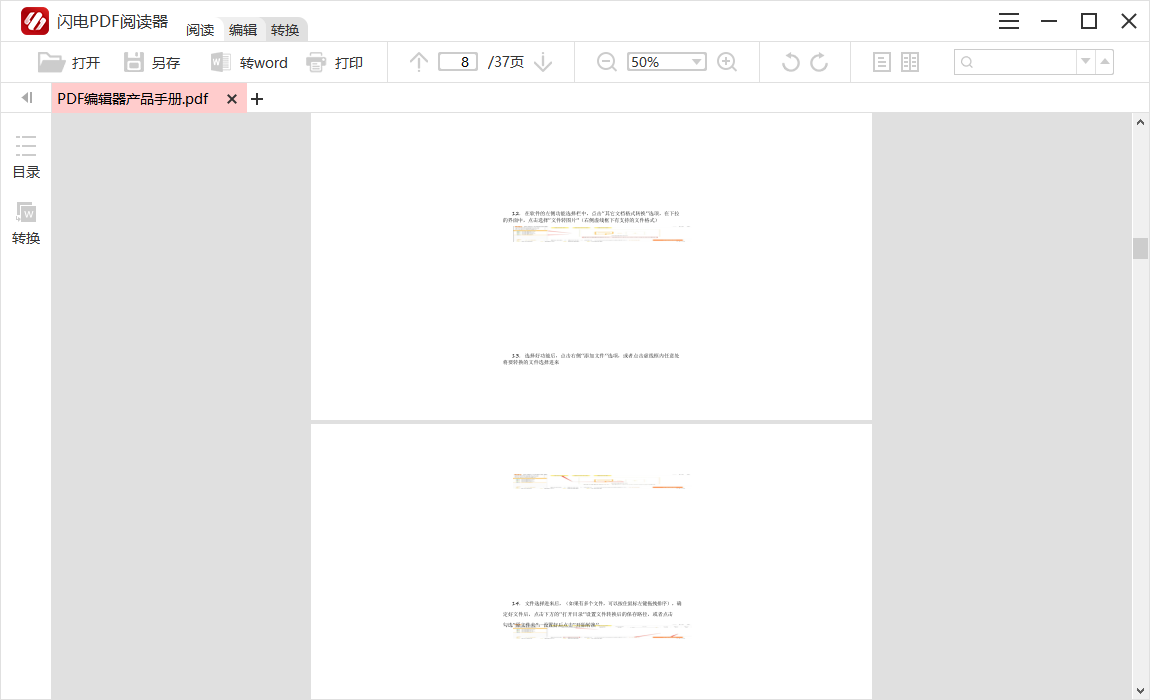Collapse the left sidebar panel
Screen dimensions: 1150x700
point(27,98)
